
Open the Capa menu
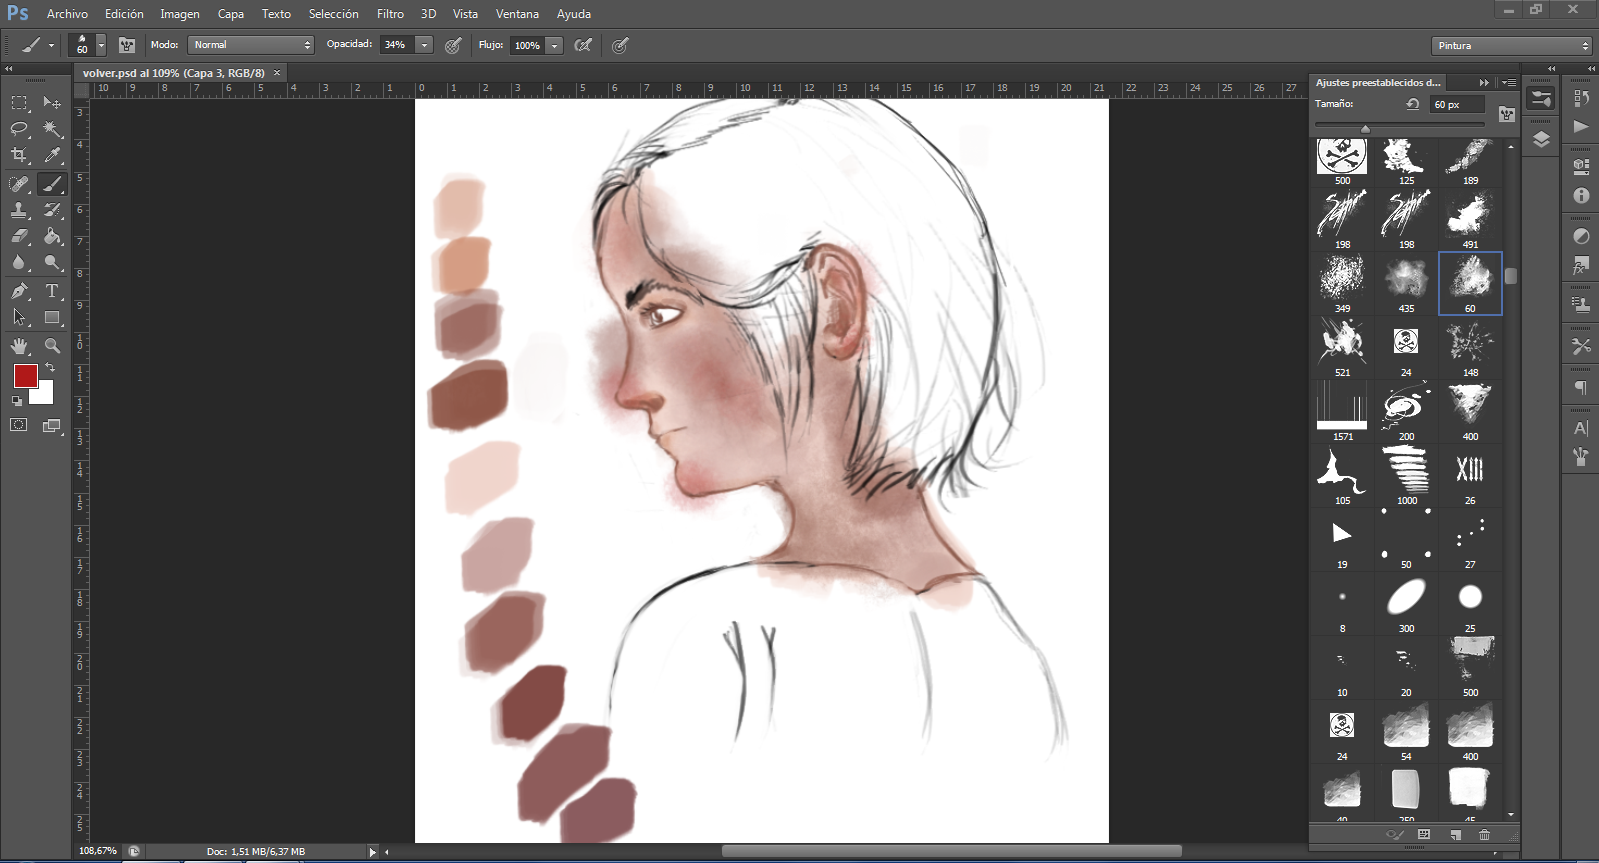pyautogui.click(x=231, y=14)
